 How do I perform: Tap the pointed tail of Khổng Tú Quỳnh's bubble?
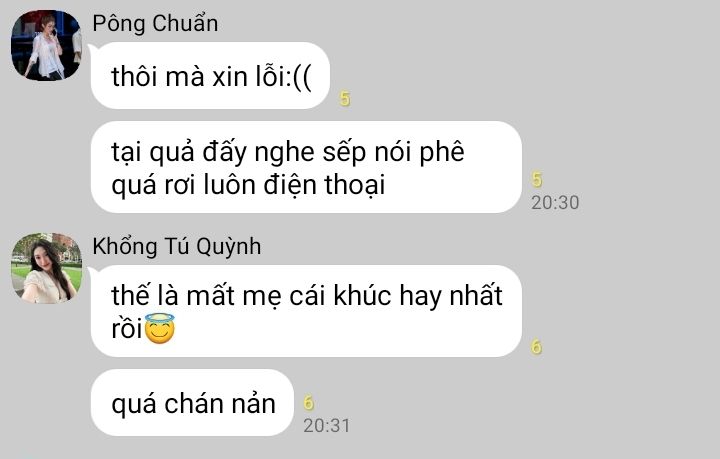click(x=92, y=274)
